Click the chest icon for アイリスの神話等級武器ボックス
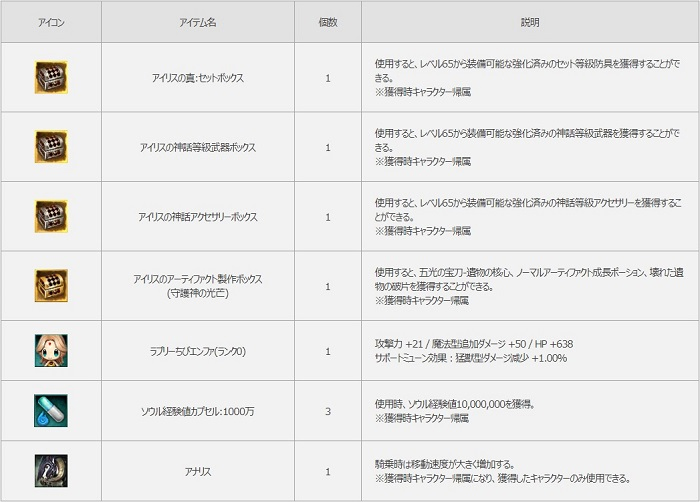The height and width of the screenshot is (502, 700). click(x=51, y=147)
